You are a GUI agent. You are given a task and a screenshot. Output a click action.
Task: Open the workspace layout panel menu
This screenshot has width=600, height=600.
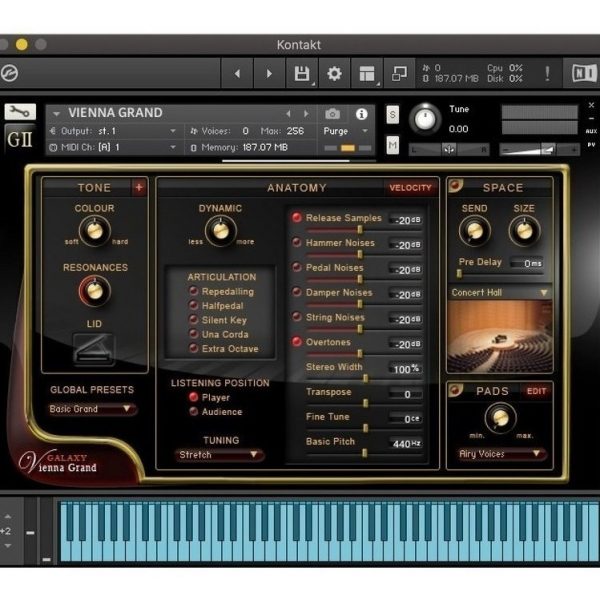click(367, 73)
